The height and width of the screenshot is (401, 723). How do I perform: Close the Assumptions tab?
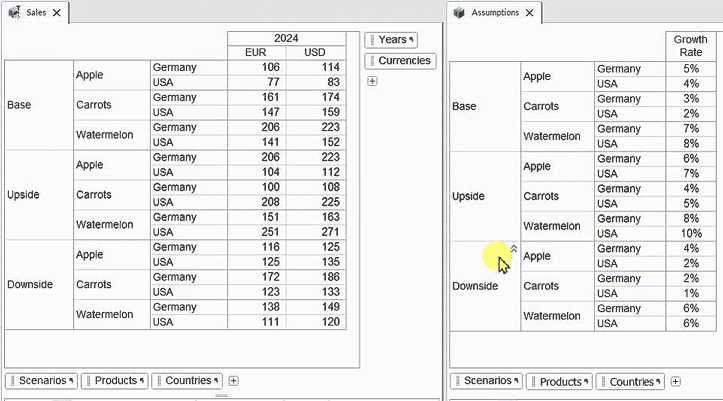click(530, 13)
